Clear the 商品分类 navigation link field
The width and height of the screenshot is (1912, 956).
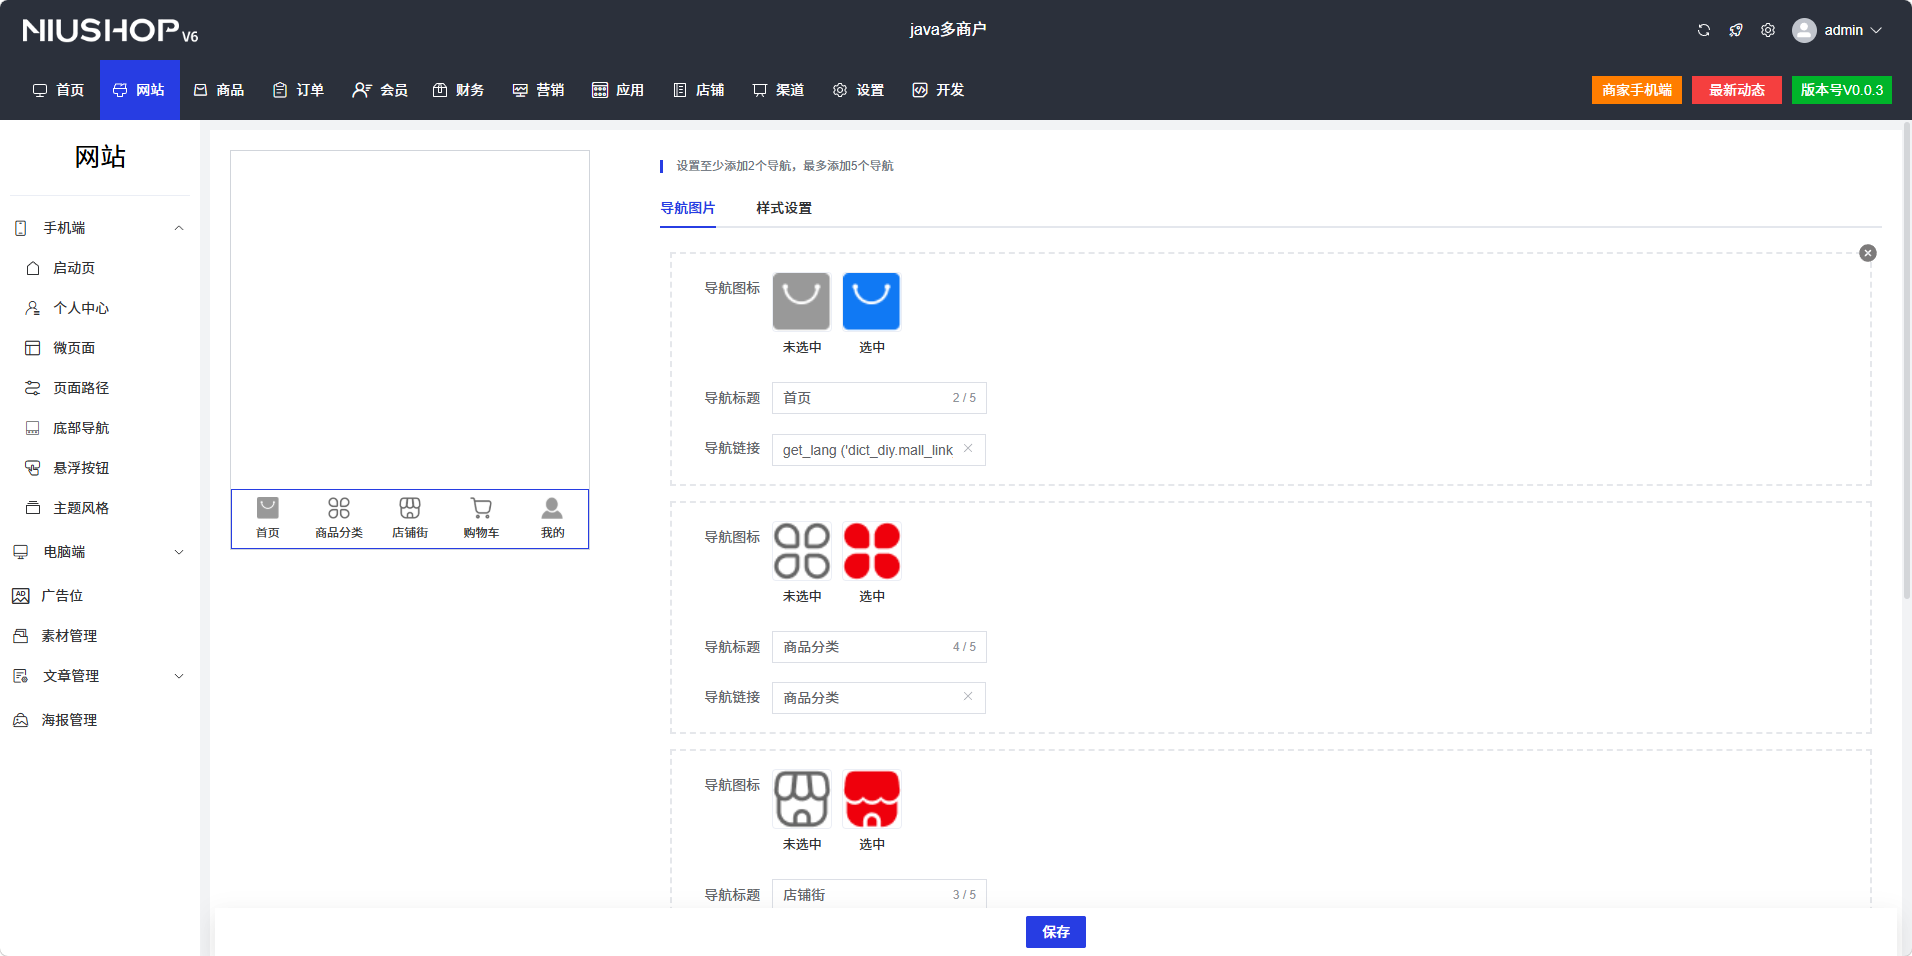[968, 697]
